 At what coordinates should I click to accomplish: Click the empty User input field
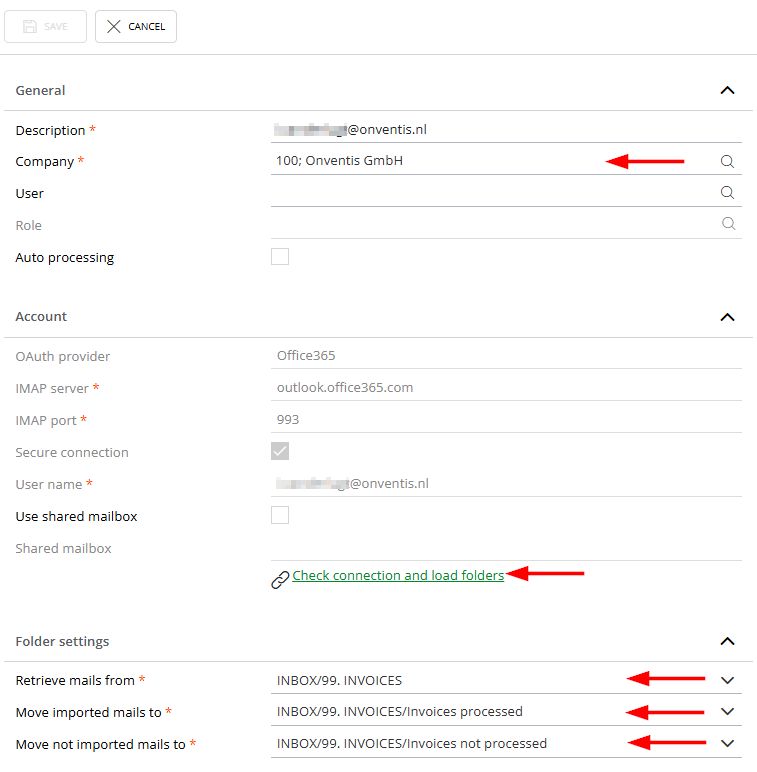pos(490,193)
